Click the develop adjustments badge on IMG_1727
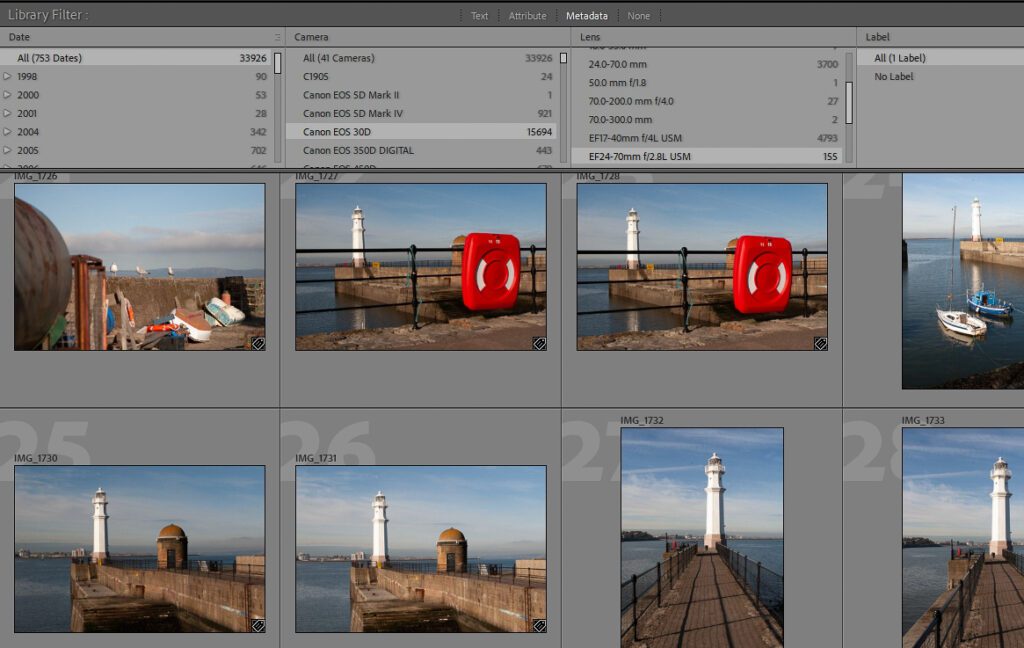The width and height of the screenshot is (1024, 648). coord(538,343)
